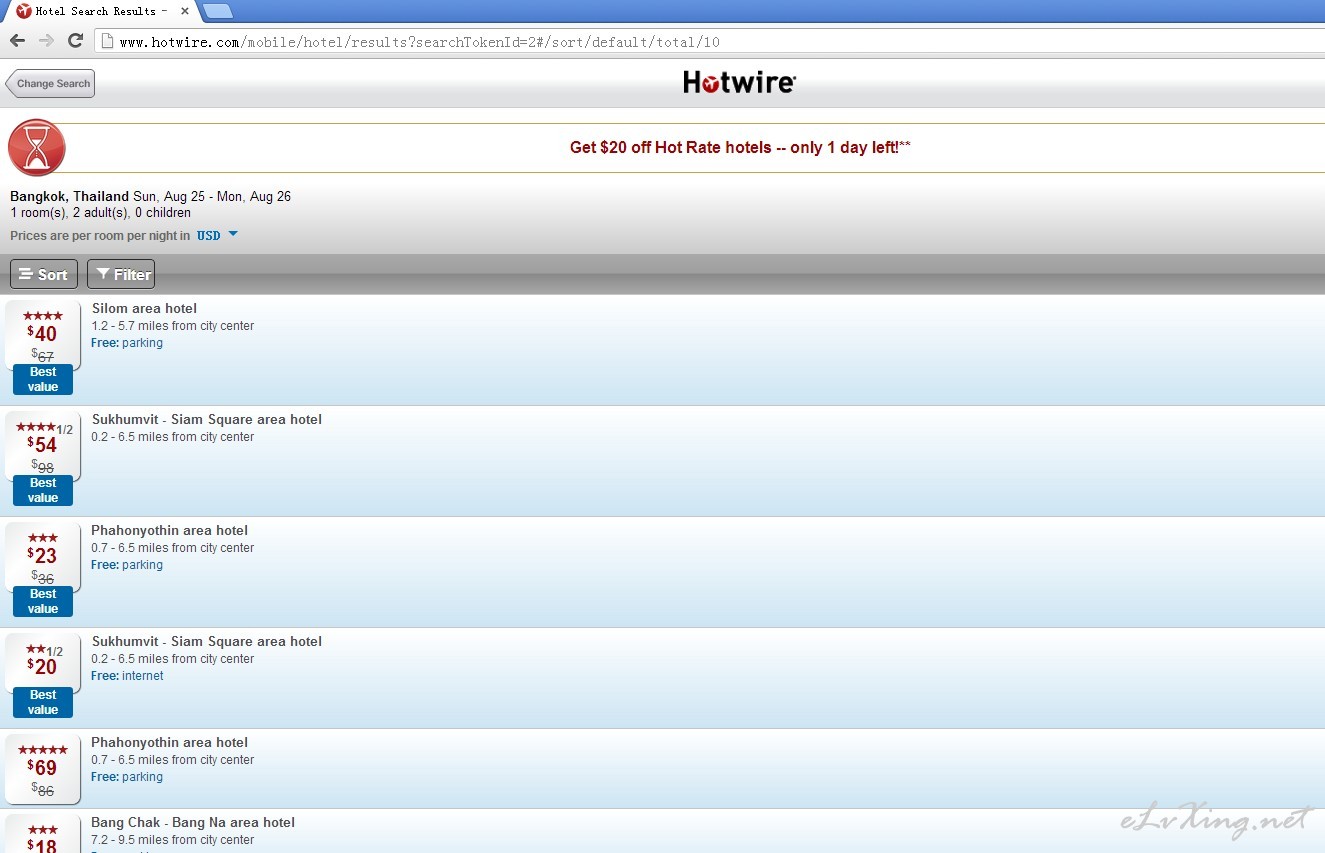Click 'Free: internet' amenity text

click(x=127, y=676)
